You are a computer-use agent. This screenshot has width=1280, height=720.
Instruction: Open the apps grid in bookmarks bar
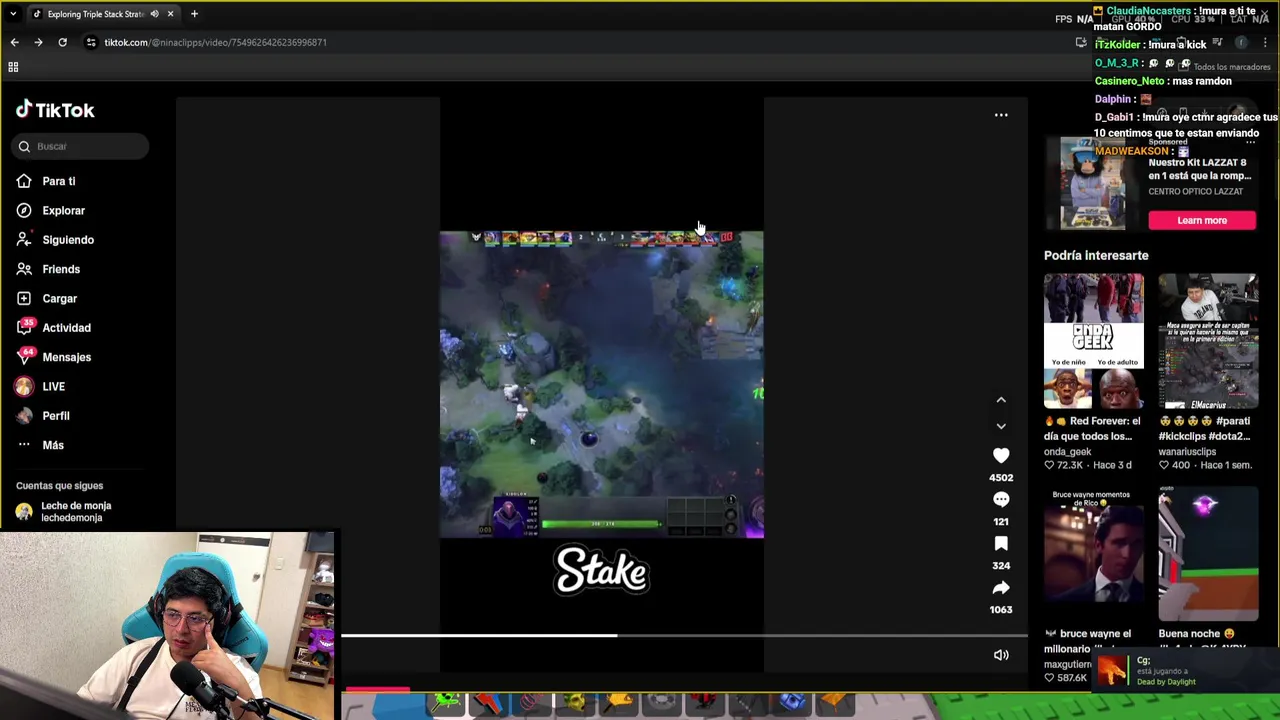13,67
